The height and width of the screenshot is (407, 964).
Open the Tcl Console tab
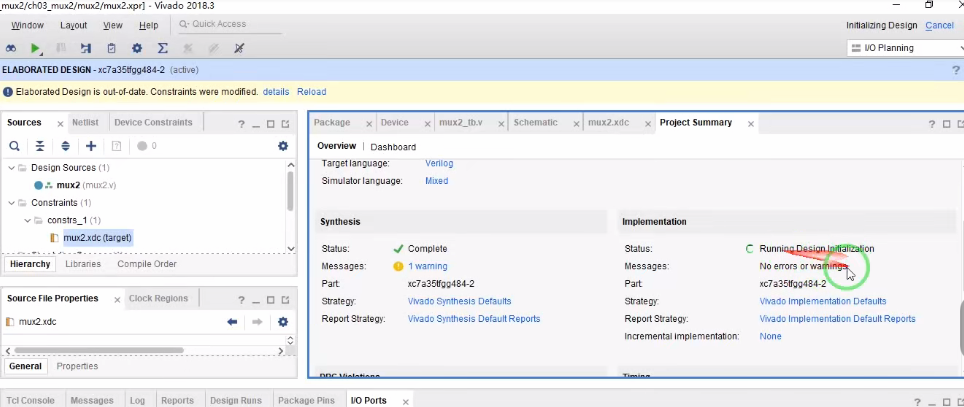click(30, 400)
